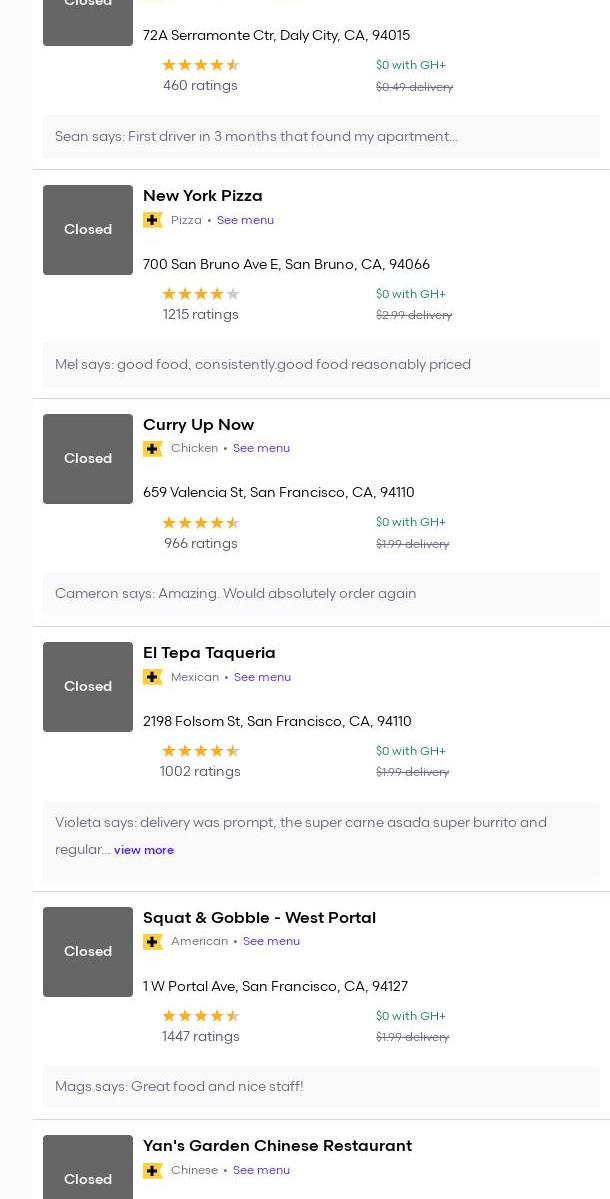This screenshot has height=1199, width=610.
Task: Click the Closed thumbnail for Squat & Gobble
Action: pyautogui.click(x=88, y=952)
